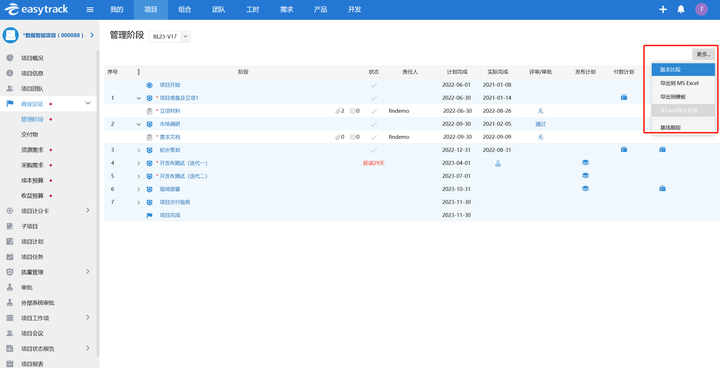
Task: Switch to the 团队 top tab
Action: [x=219, y=10]
